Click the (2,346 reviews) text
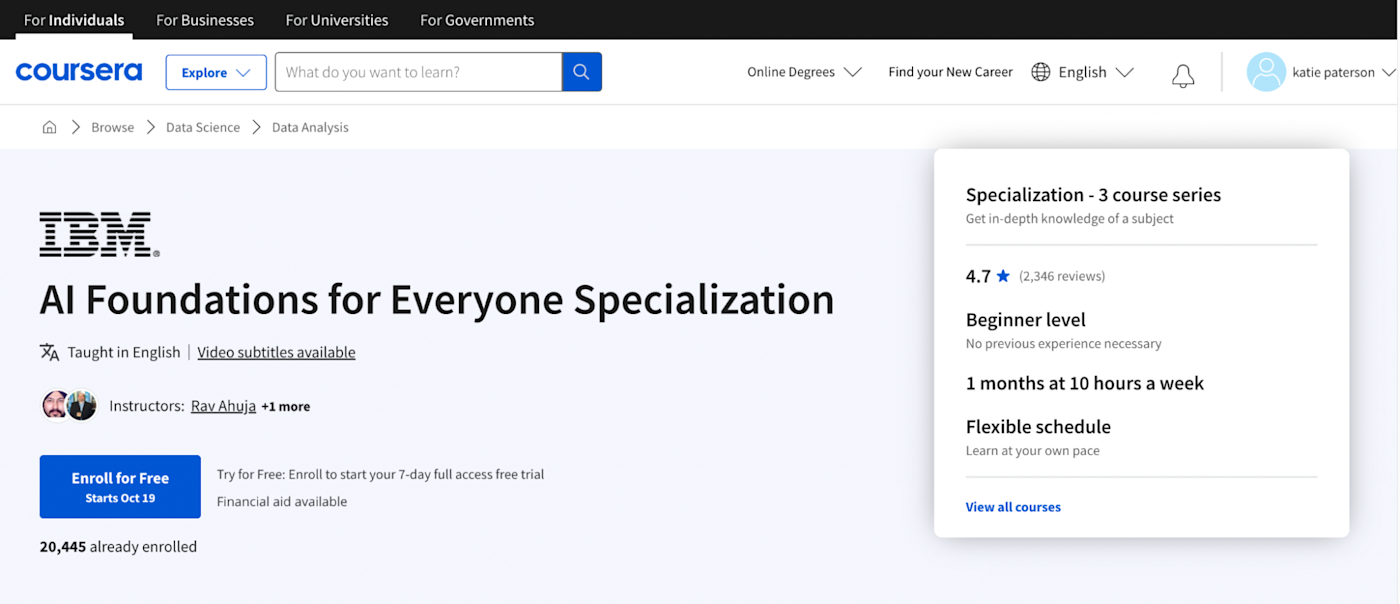Viewport: 1400px width, 604px height. click(x=1062, y=276)
